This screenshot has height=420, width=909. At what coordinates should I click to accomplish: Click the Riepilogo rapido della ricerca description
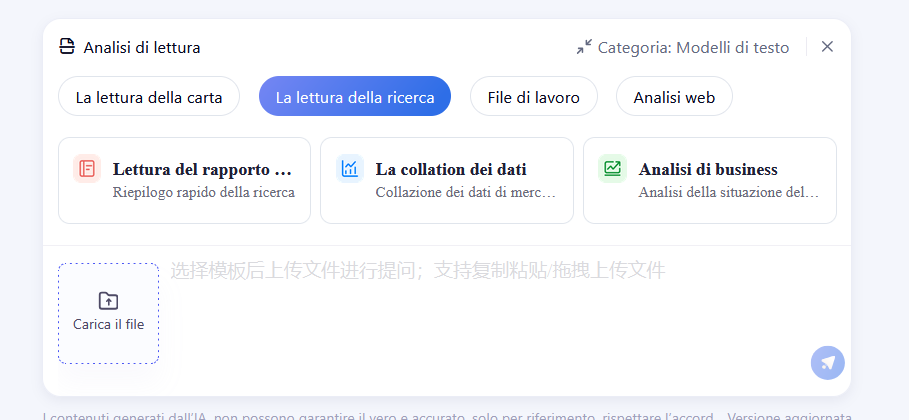coord(204,192)
